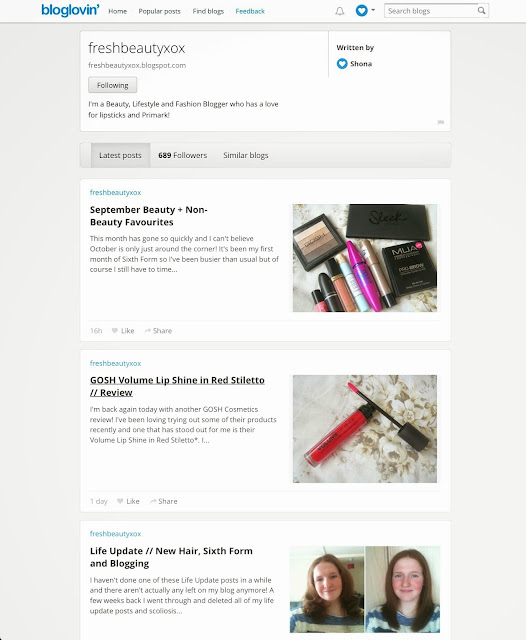The width and height of the screenshot is (526, 640).
Task: Open the Similar blogs tab
Action: [246, 155]
